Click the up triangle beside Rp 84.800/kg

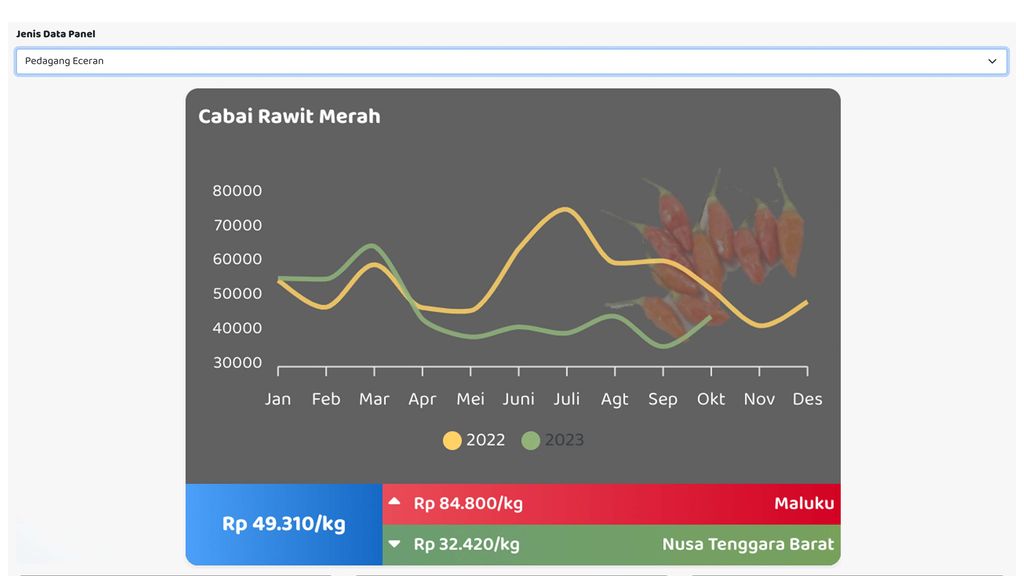click(395, 502)
